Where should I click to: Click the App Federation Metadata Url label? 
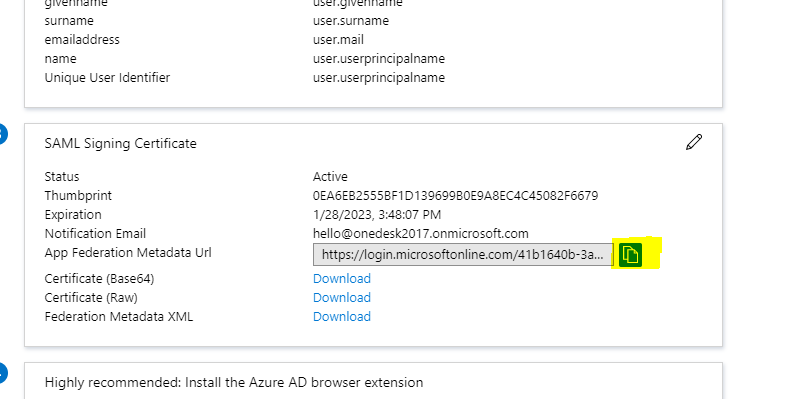coord(128,252)
